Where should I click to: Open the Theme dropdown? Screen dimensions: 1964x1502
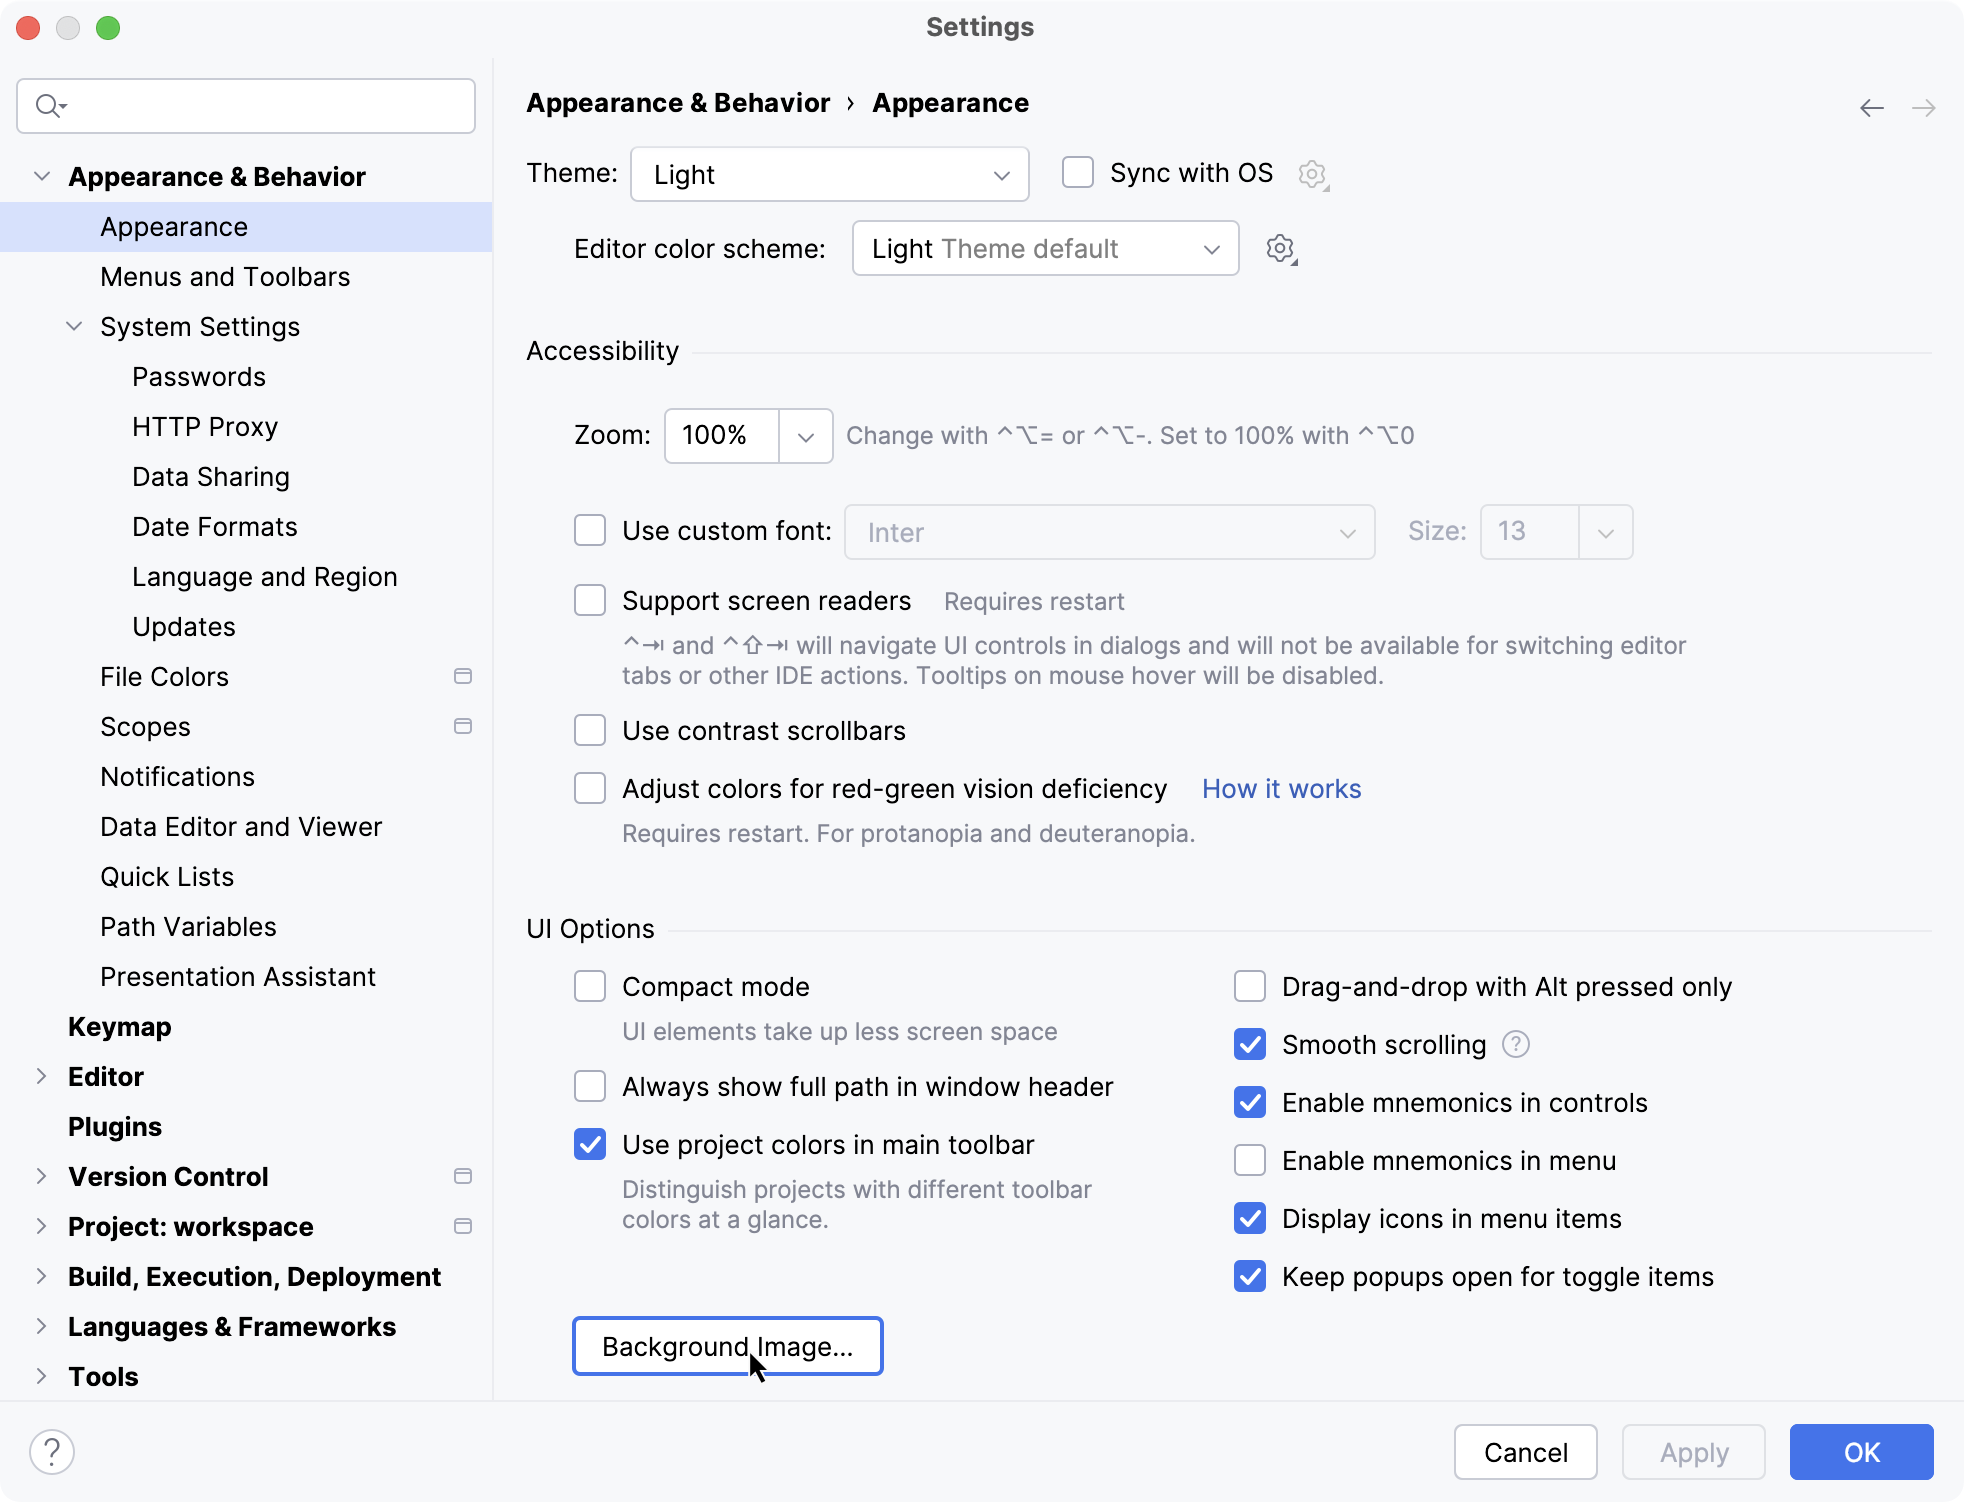pos(828,174)
